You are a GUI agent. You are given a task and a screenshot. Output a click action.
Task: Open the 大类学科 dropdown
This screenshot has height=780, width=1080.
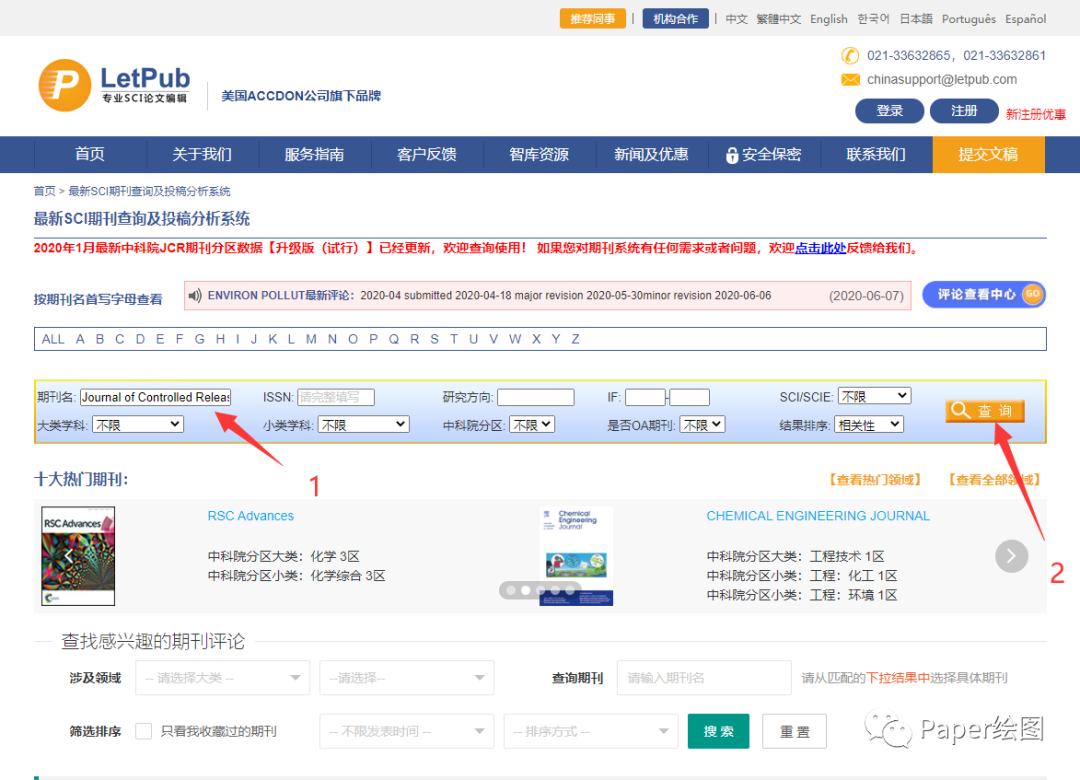[138, 424]
